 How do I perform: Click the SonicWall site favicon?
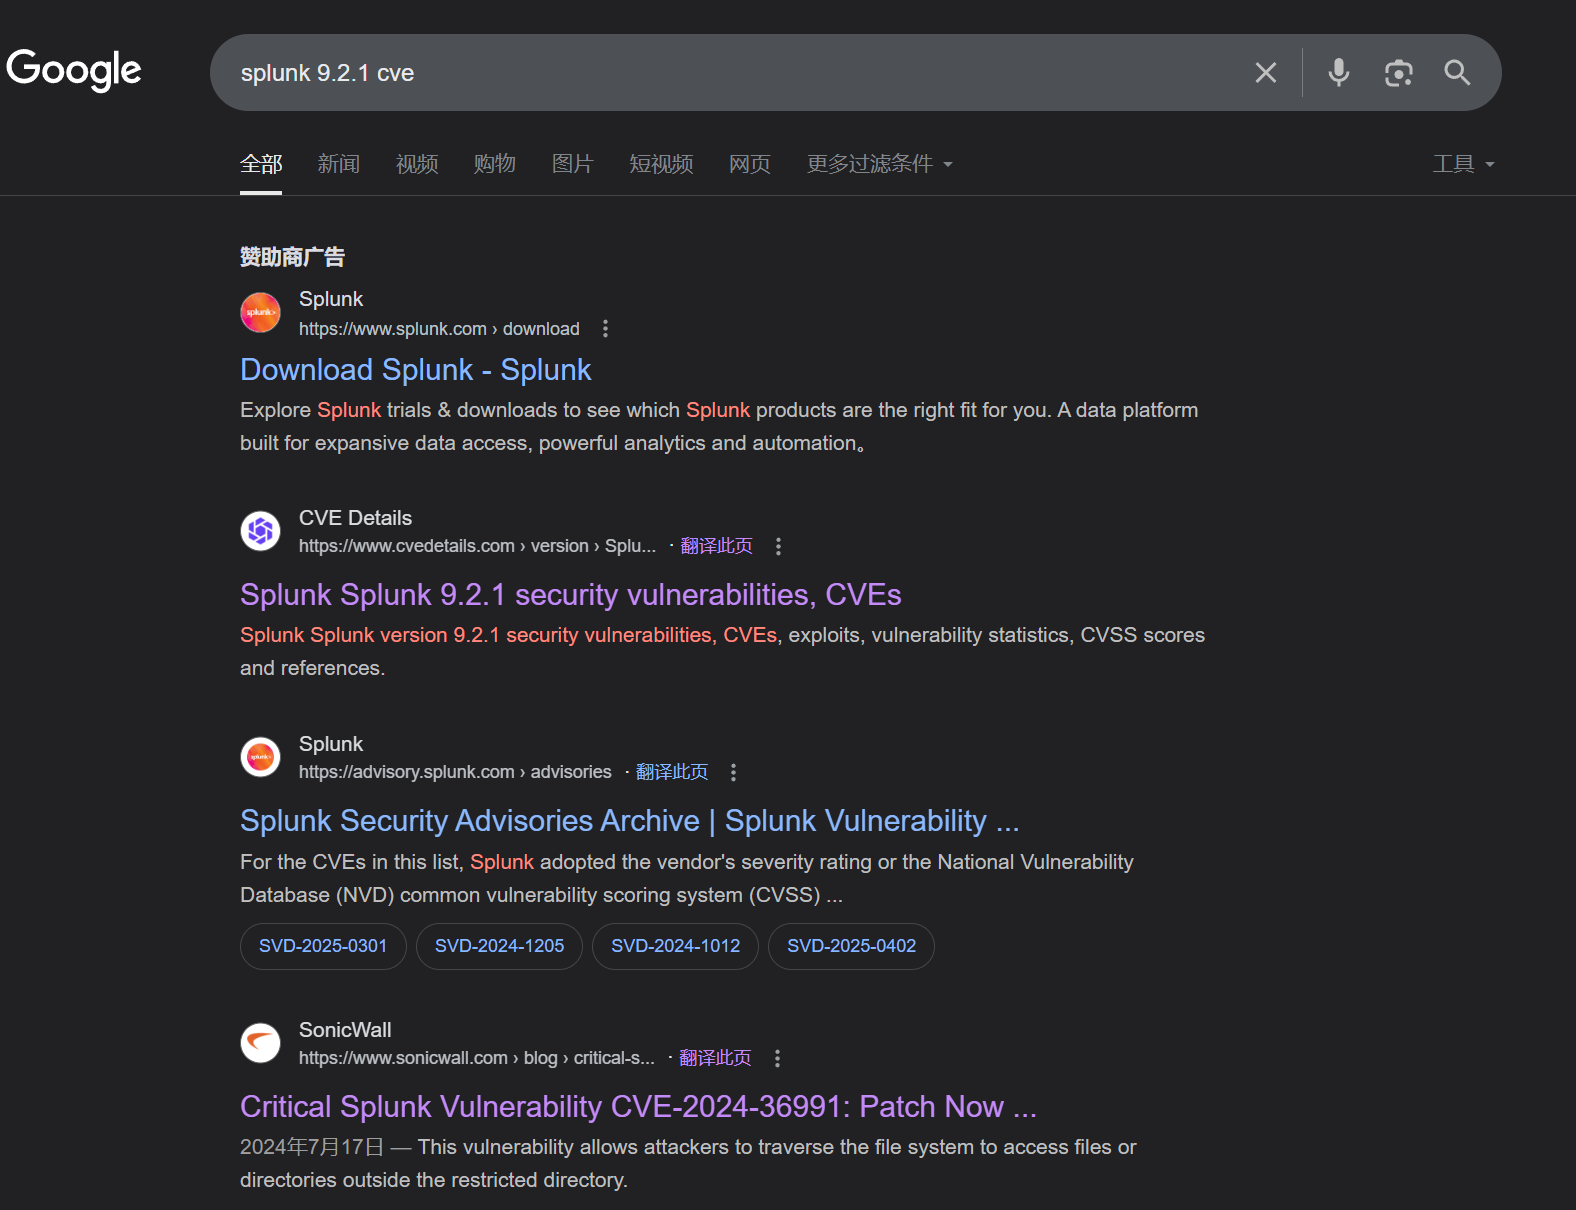261,1043
